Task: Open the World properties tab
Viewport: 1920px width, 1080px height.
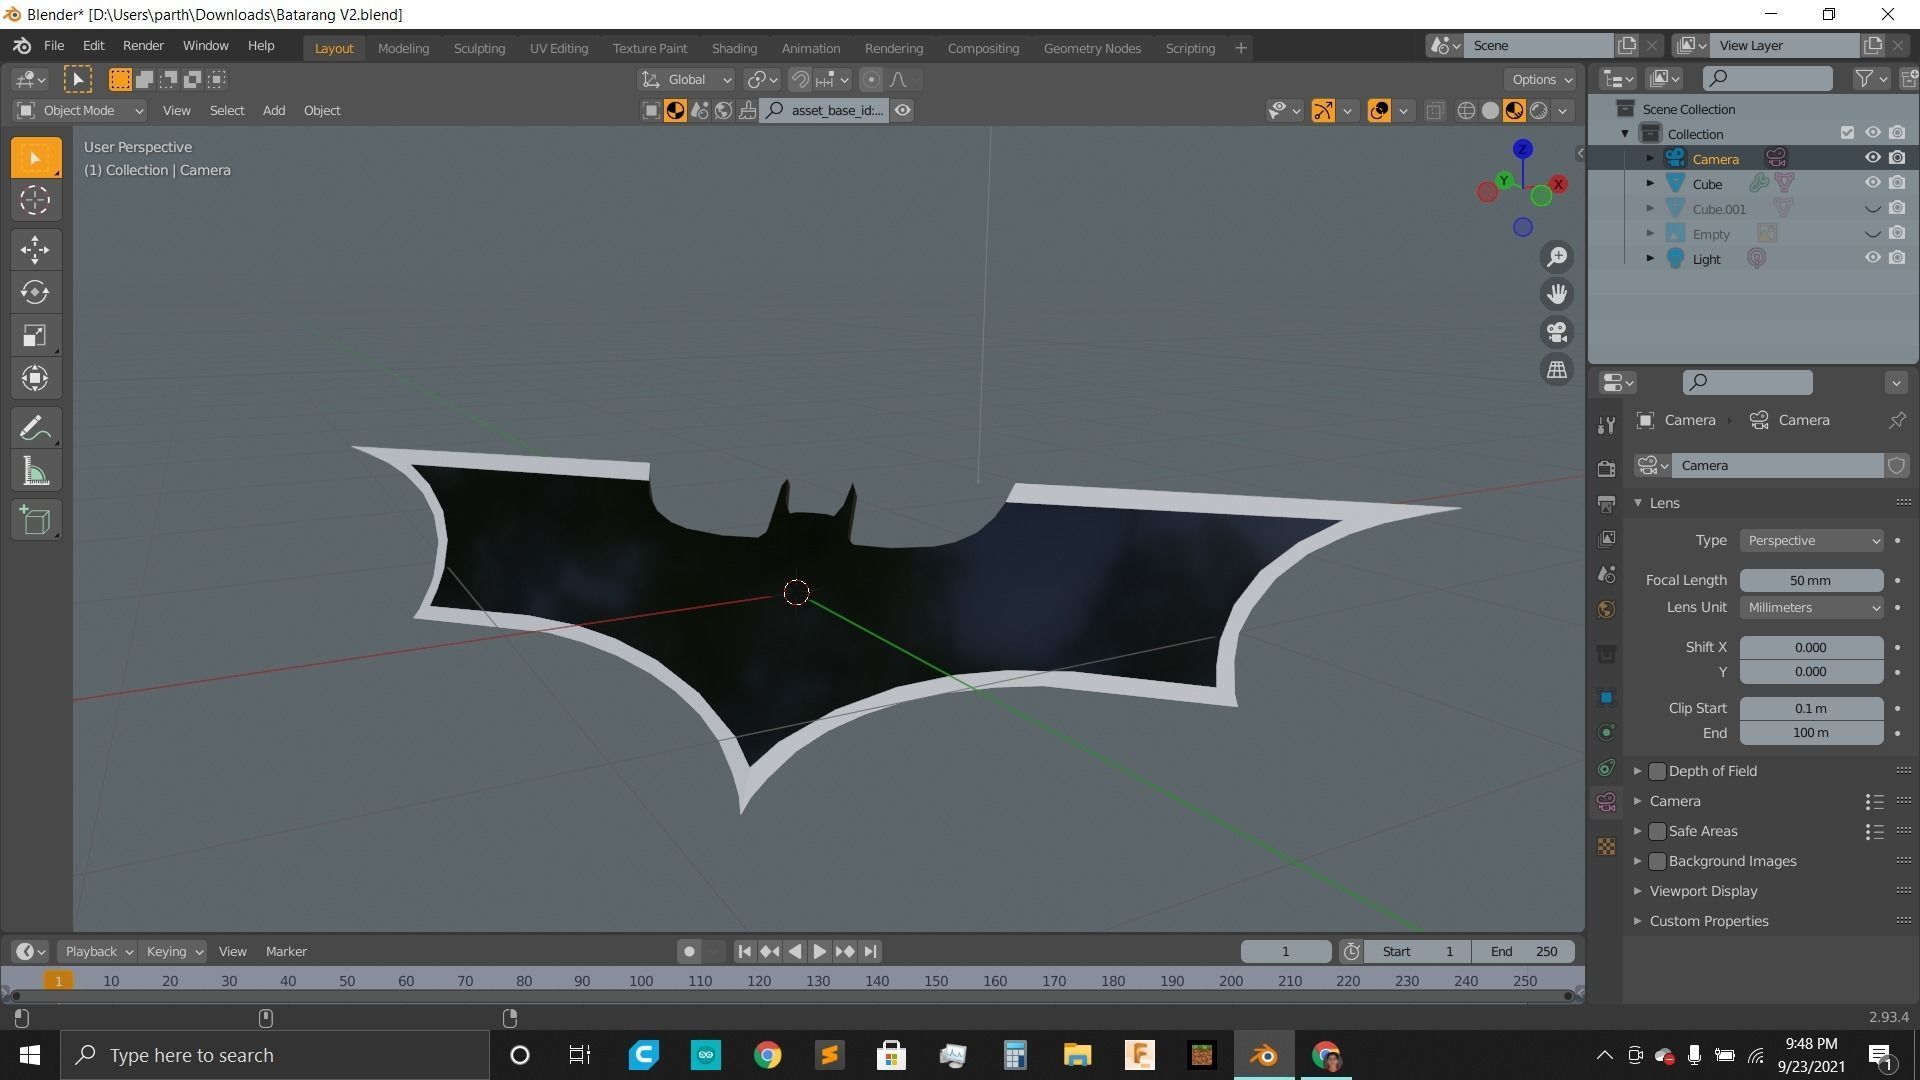Action: click(1606, 609)
